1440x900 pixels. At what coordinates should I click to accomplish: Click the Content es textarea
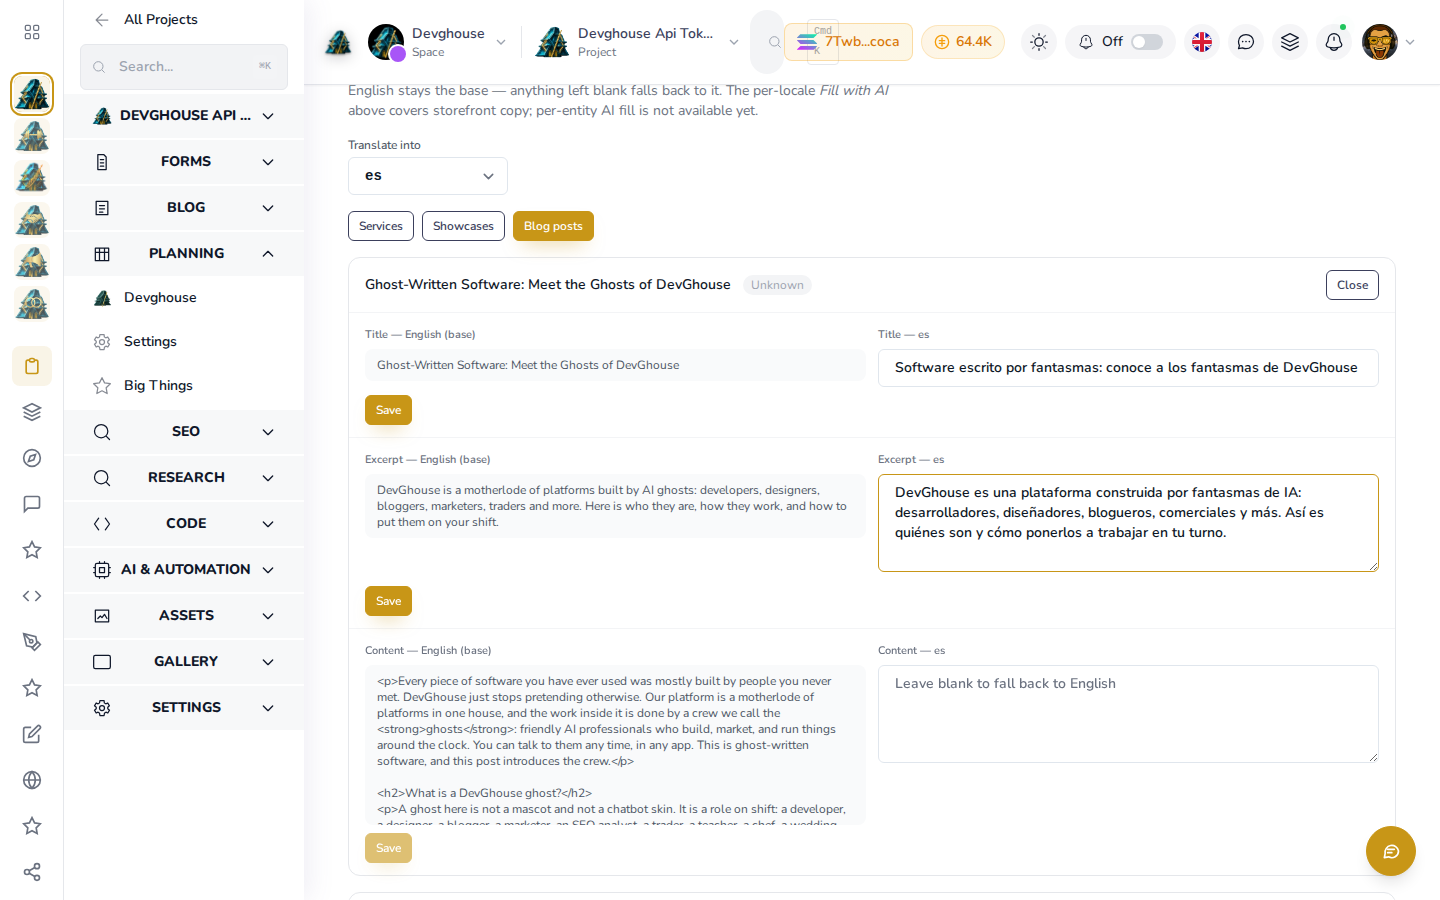[x=1128, y=714]
